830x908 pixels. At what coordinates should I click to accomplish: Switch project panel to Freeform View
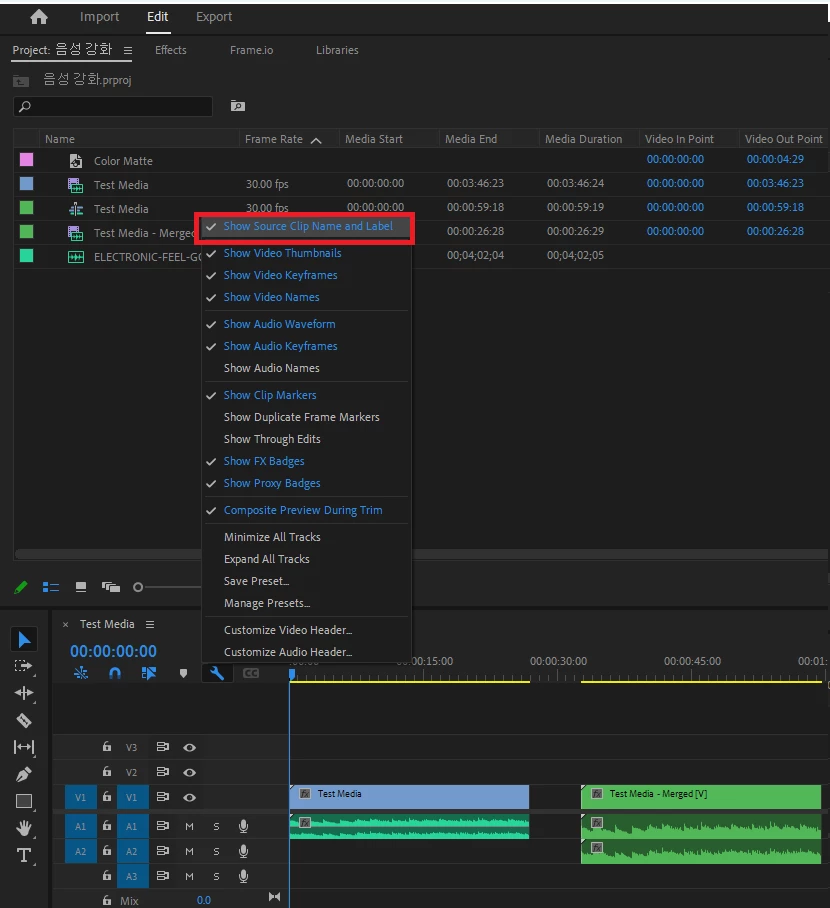[111, 587]
